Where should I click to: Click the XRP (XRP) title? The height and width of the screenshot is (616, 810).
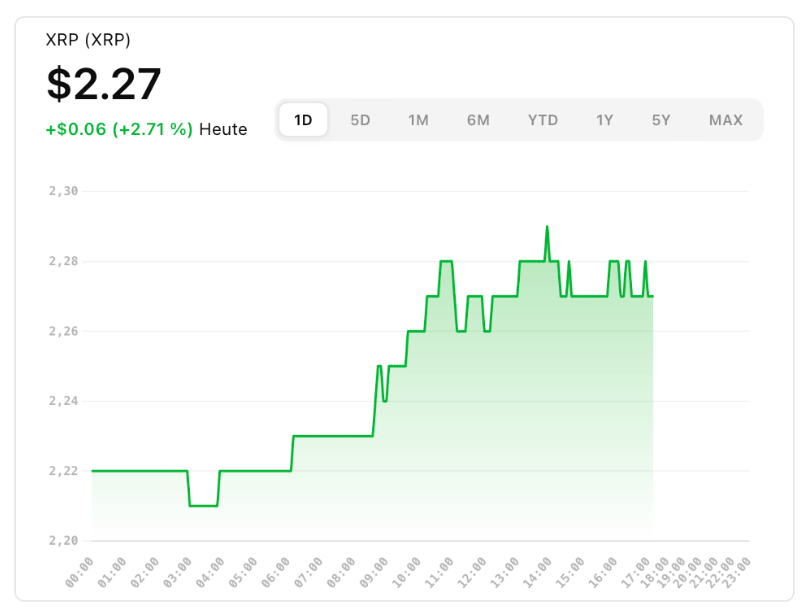(x=88, y=40)
